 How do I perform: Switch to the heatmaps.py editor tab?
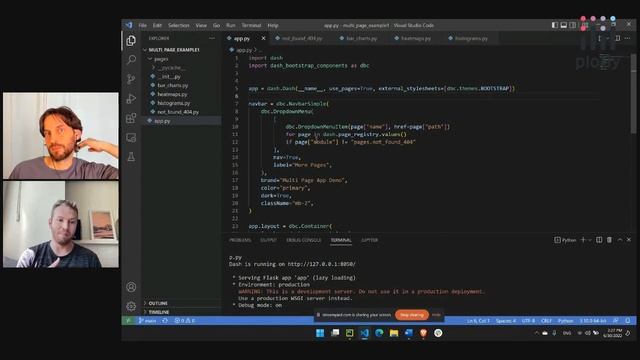416,38
